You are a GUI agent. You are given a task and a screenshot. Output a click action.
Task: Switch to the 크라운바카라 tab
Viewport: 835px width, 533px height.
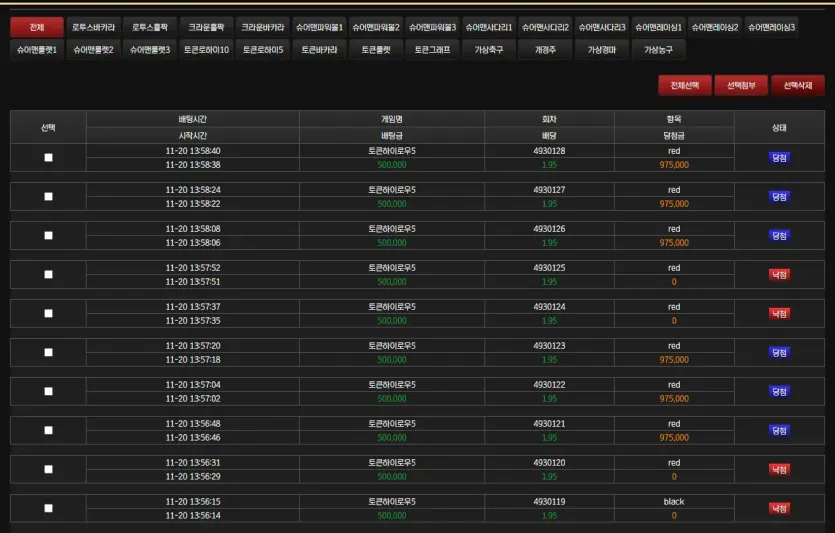(263, 27)
